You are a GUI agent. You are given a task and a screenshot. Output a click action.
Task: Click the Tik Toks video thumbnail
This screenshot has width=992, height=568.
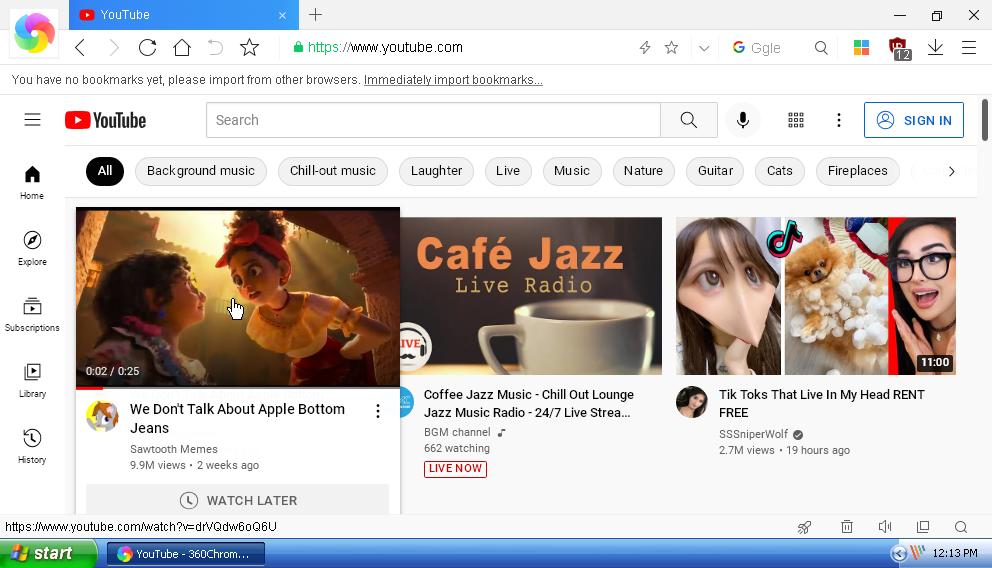[x=815, y=295]
